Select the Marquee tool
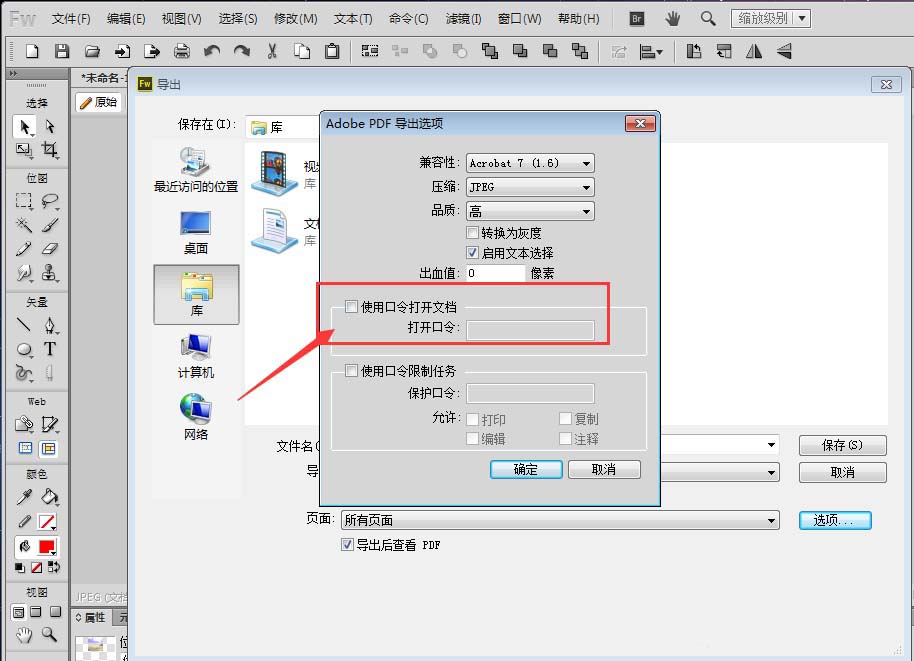The width and height of the screenshot is (914, 661). pyautogui.click(x=24, y=201)
